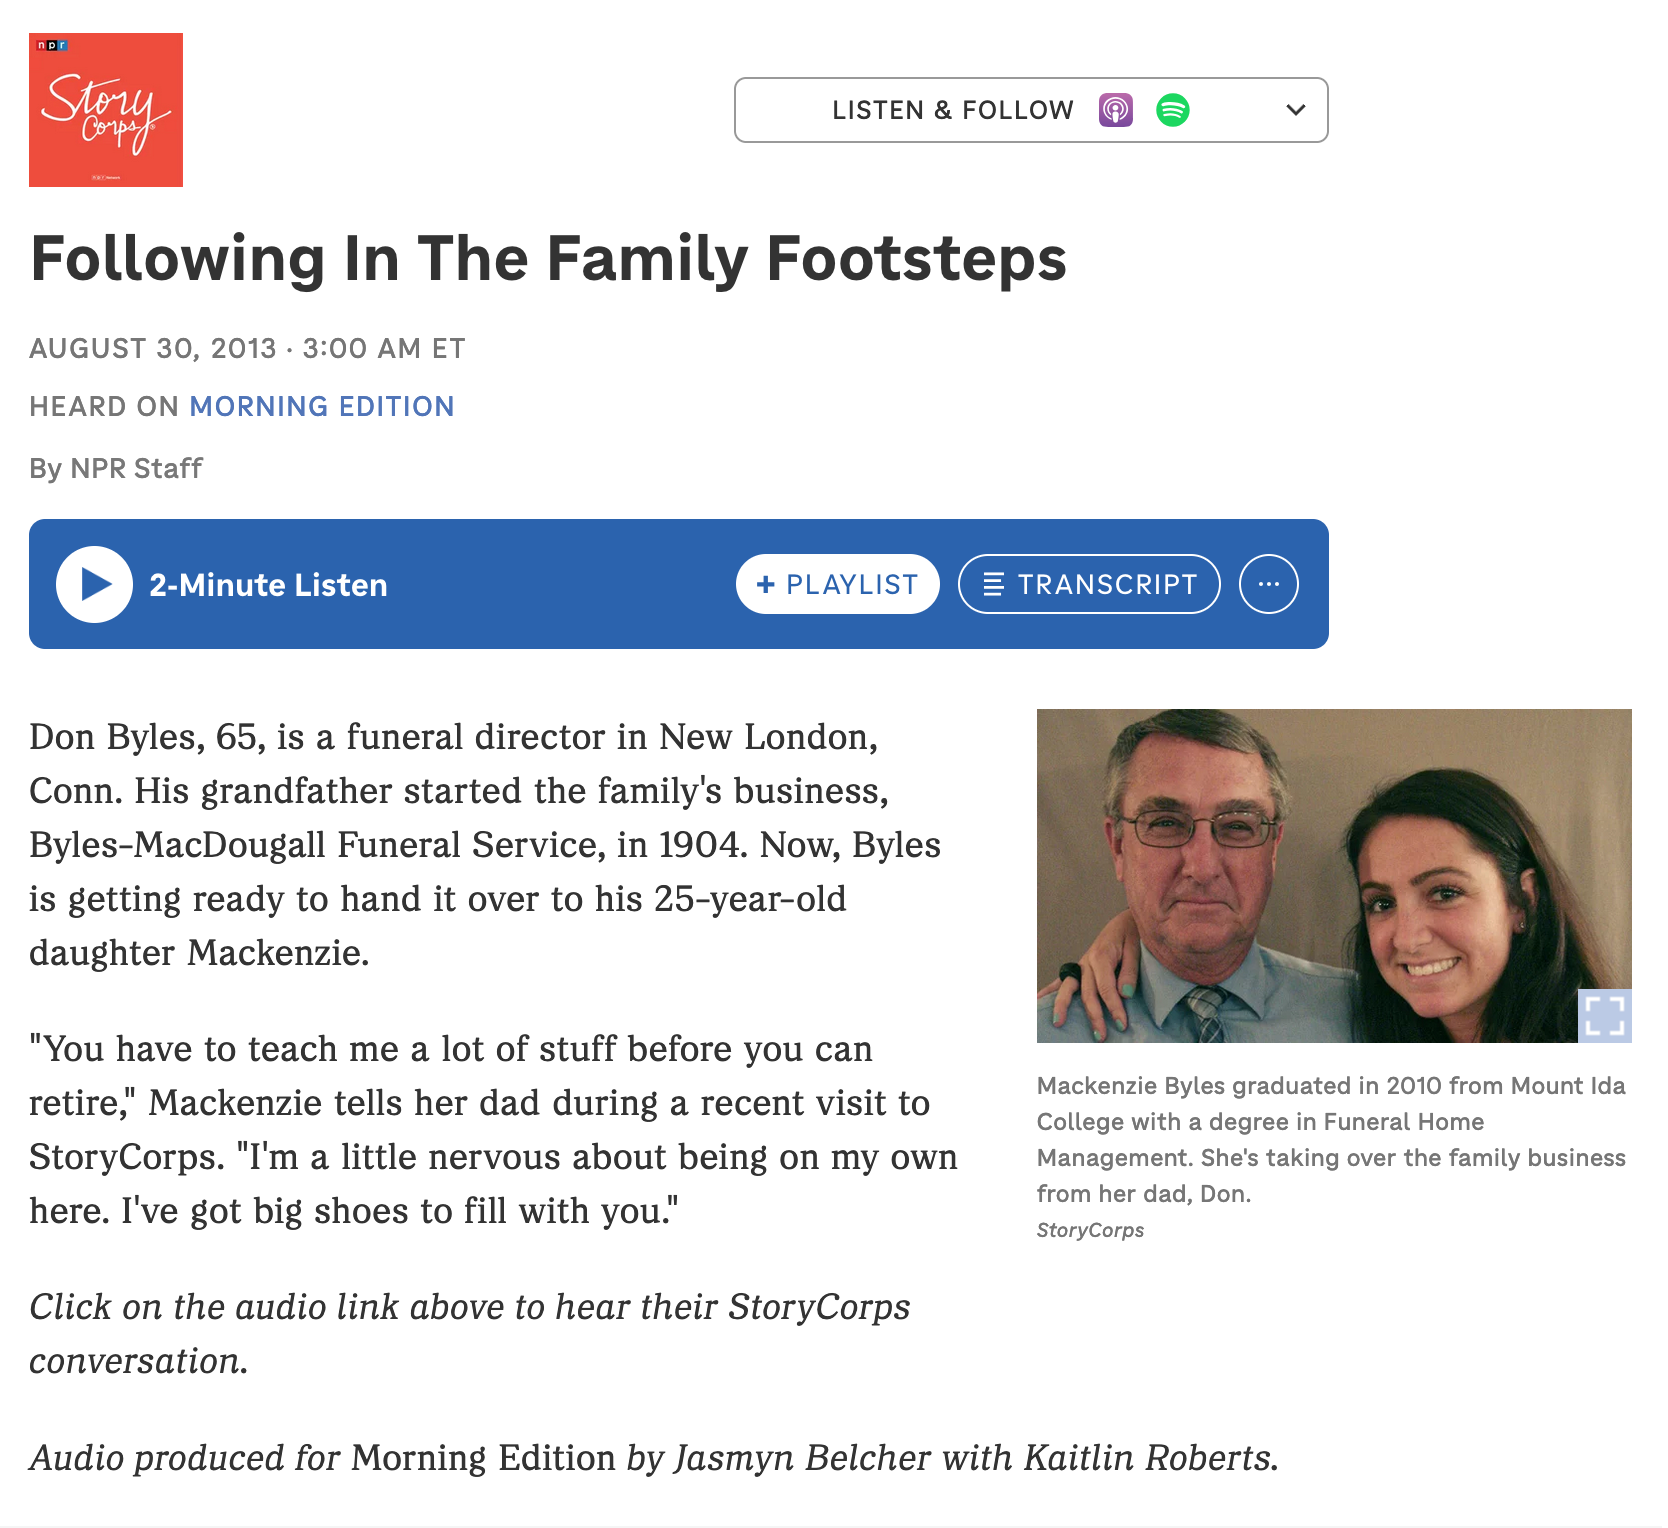Open the StoryCorps podcast logo tile
This screenshot has height=1528, width=1668.
106,110
